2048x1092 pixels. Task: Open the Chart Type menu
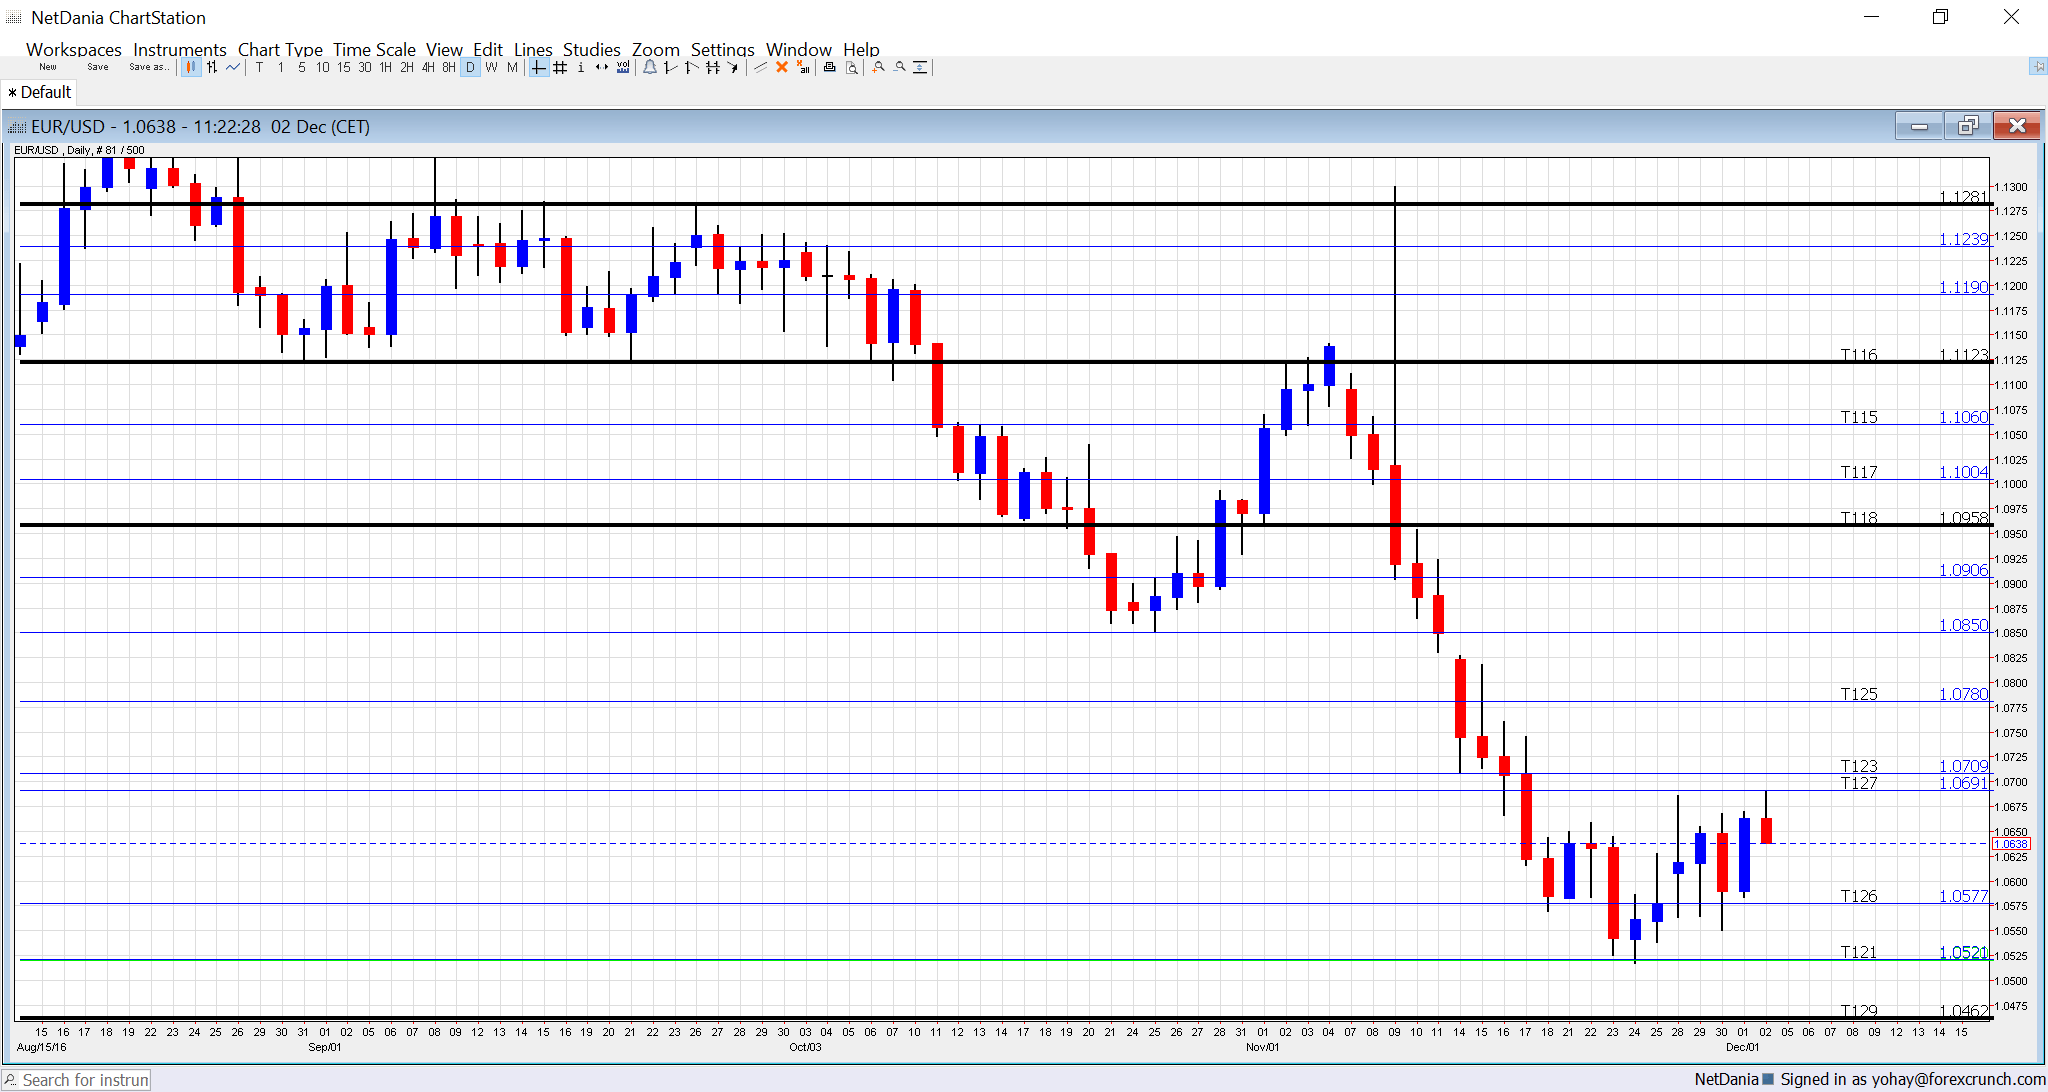pos(280,49)
